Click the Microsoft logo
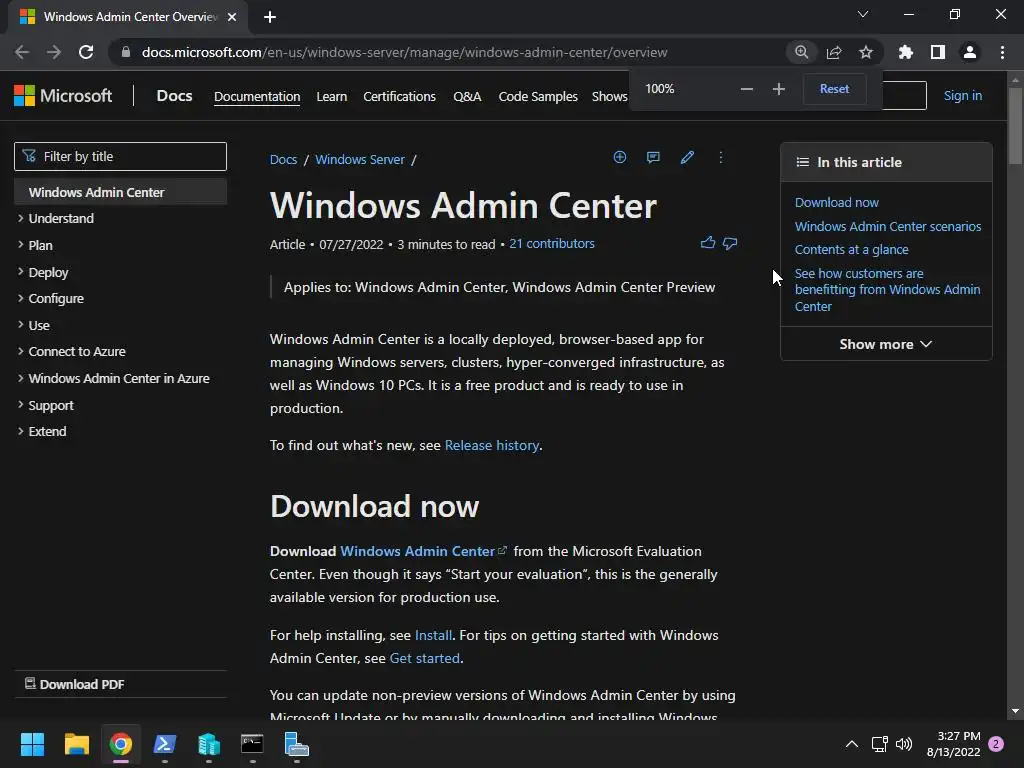1024x768 pixels. pos(63,95)
